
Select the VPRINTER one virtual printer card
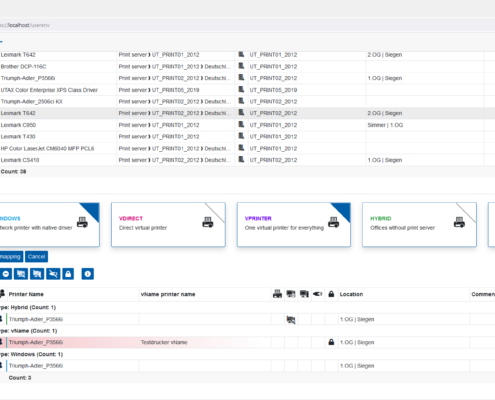click(294, 225)
